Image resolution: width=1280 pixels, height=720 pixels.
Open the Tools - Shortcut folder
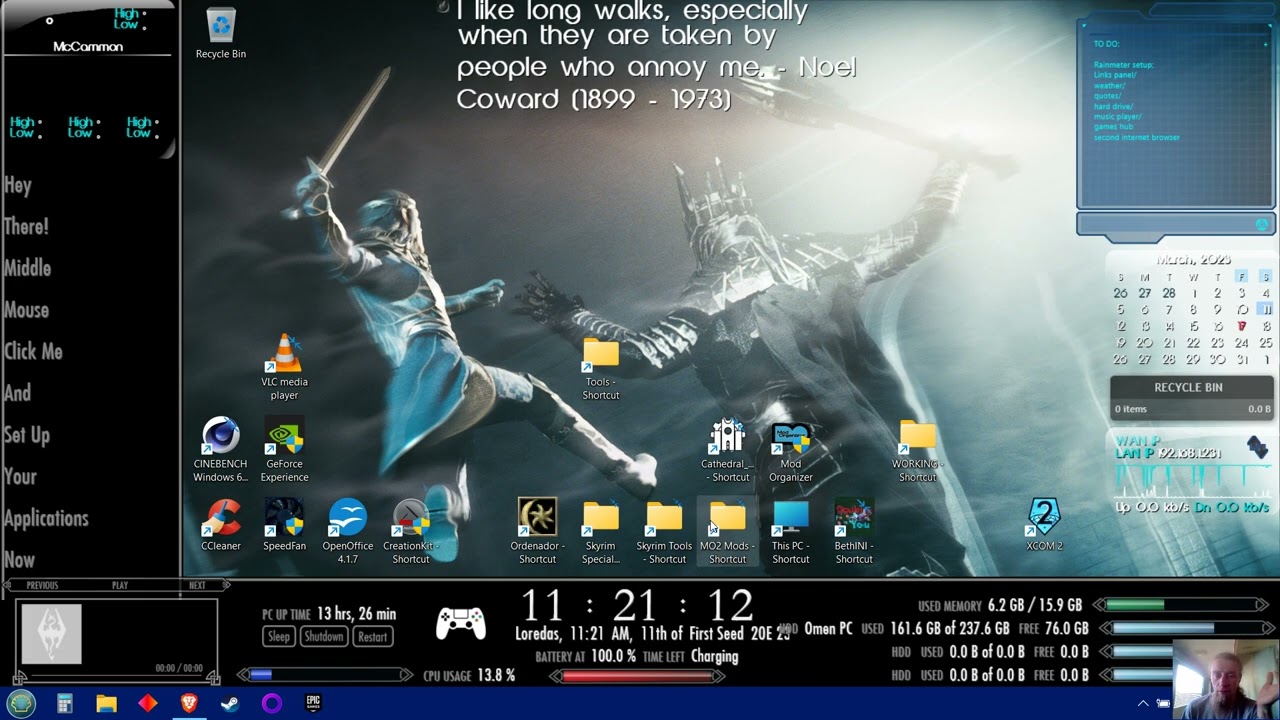[601, 368]
